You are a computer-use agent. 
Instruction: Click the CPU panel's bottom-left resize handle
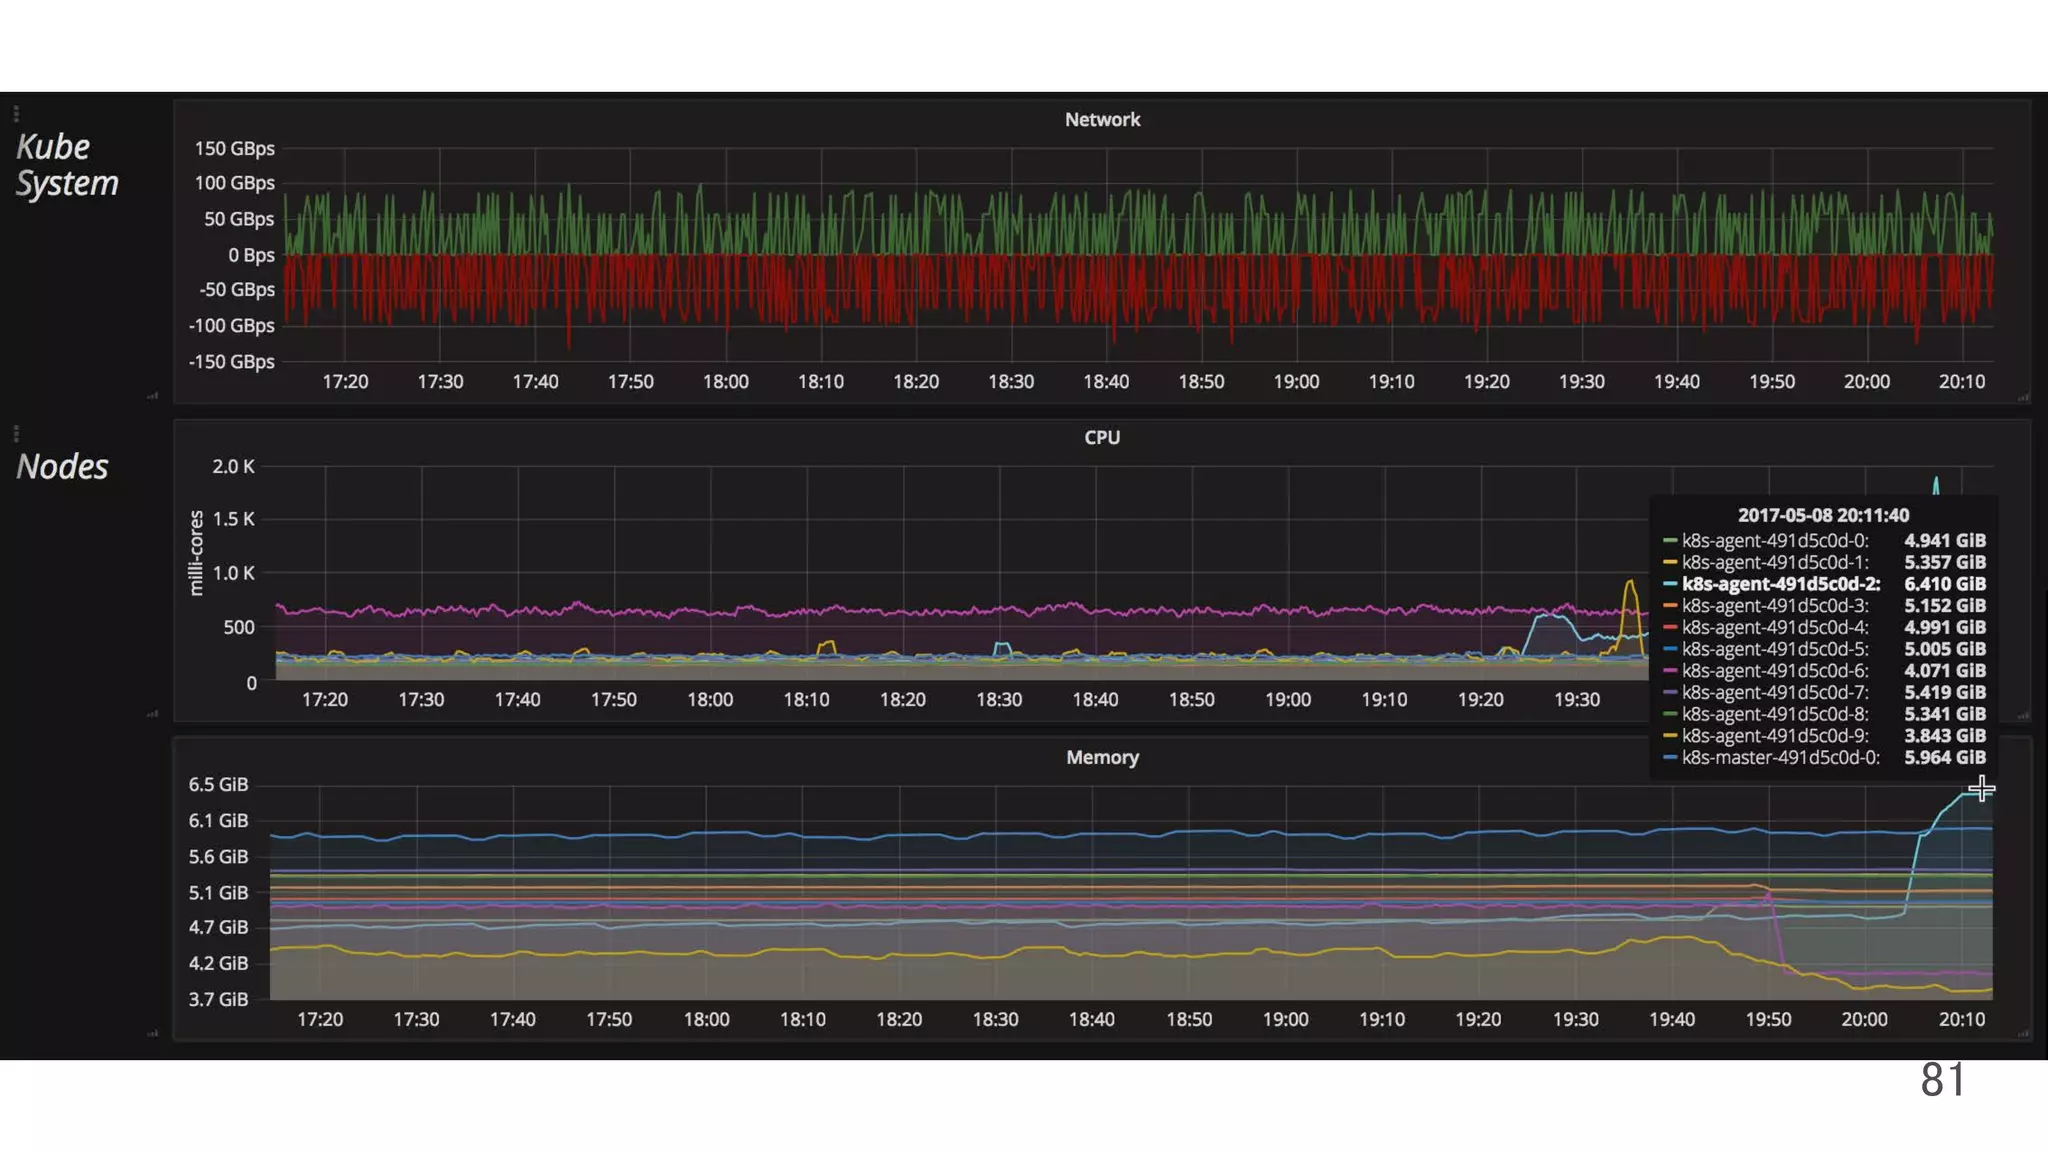click(152, 714)
